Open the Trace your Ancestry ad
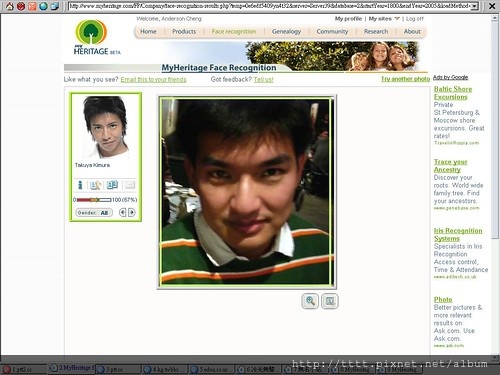This screenshot has width=500, height=375. pyautogui.click(x=450, y=165)
